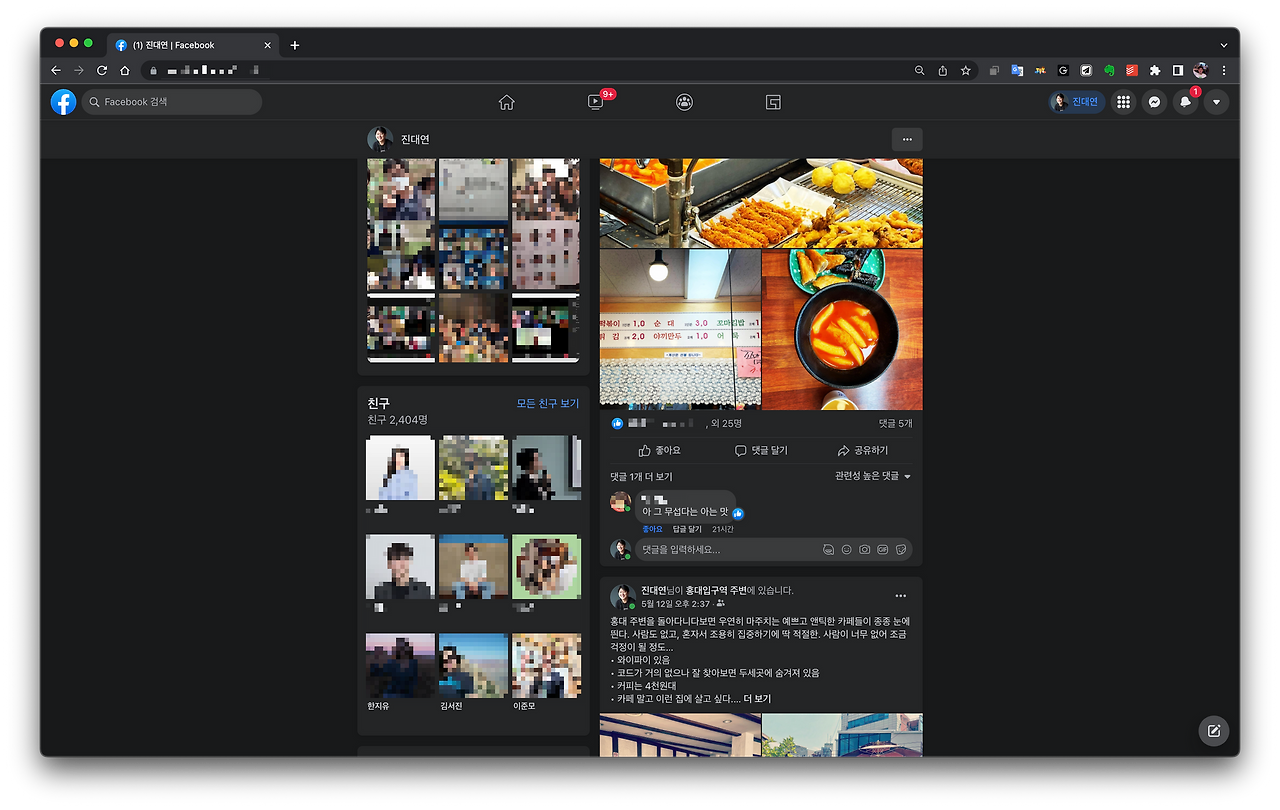
Task: Open friend 한지유's thumbnail
Action: tap(401, 666)
